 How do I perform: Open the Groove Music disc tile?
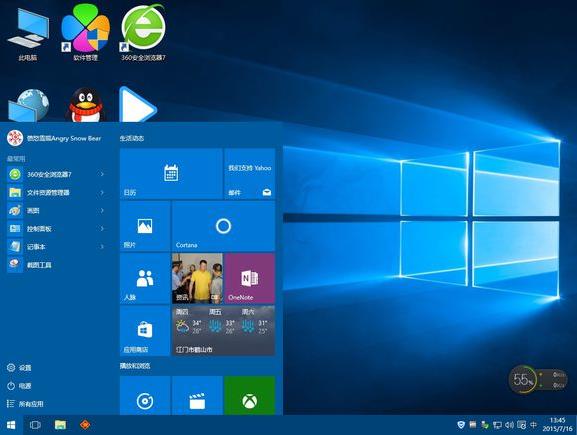[x=145, y=396]
